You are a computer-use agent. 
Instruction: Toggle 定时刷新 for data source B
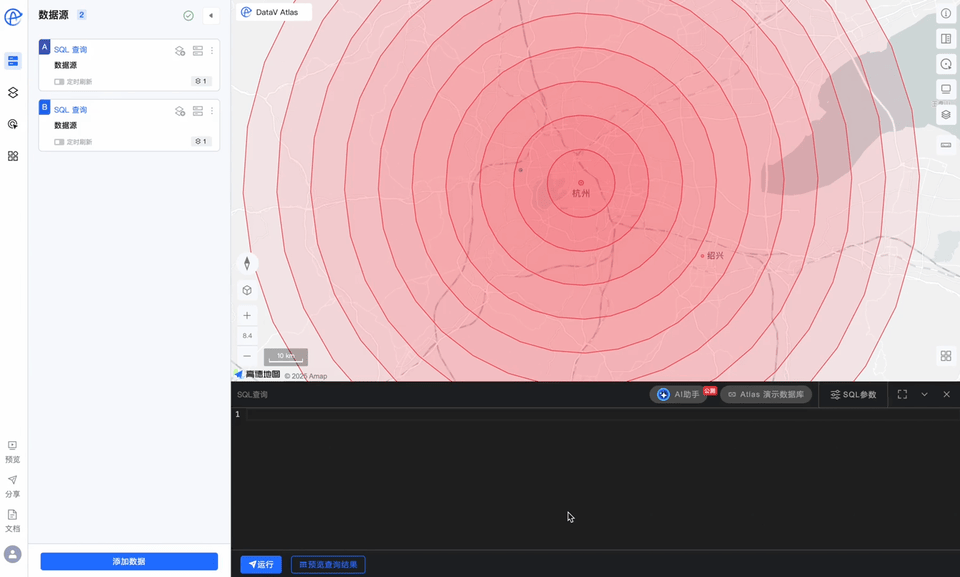(x=59, y=141)
